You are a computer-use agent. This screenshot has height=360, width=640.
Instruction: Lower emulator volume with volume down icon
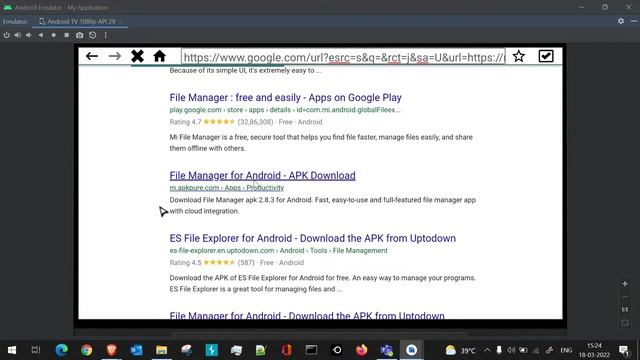coord(29,35)
